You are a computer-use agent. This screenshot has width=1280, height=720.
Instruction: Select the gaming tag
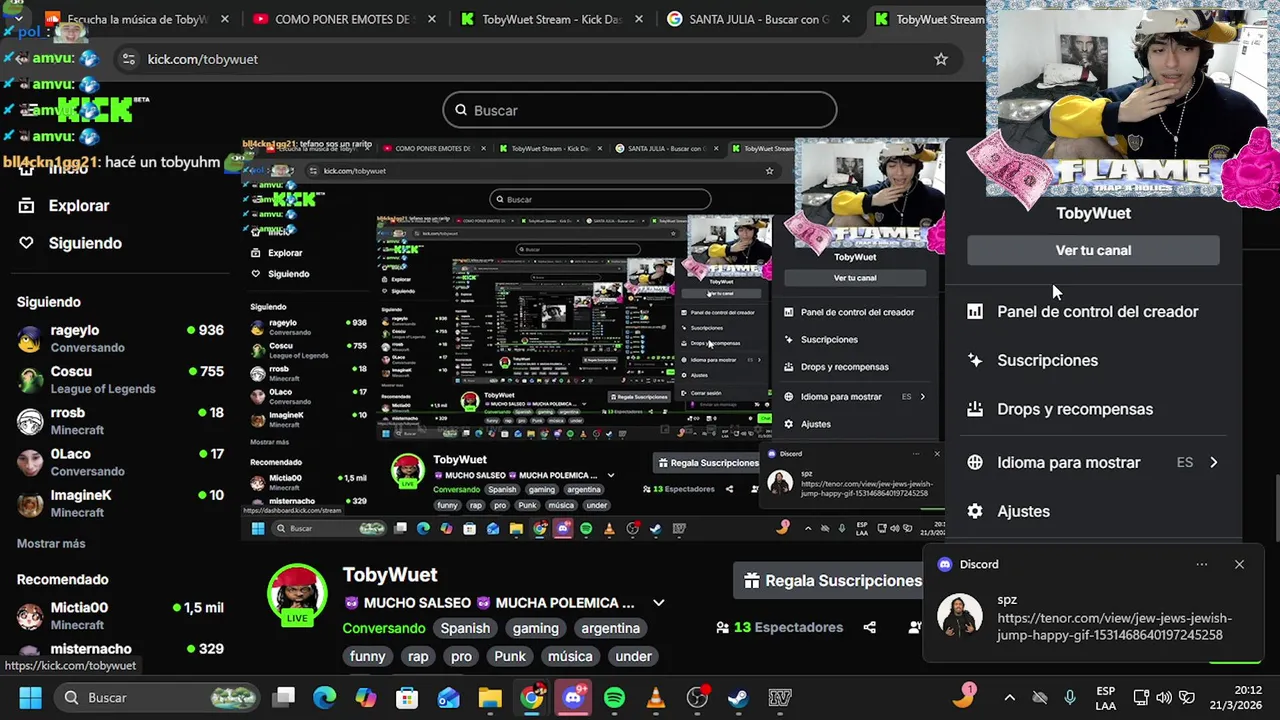tap(536, 628)
